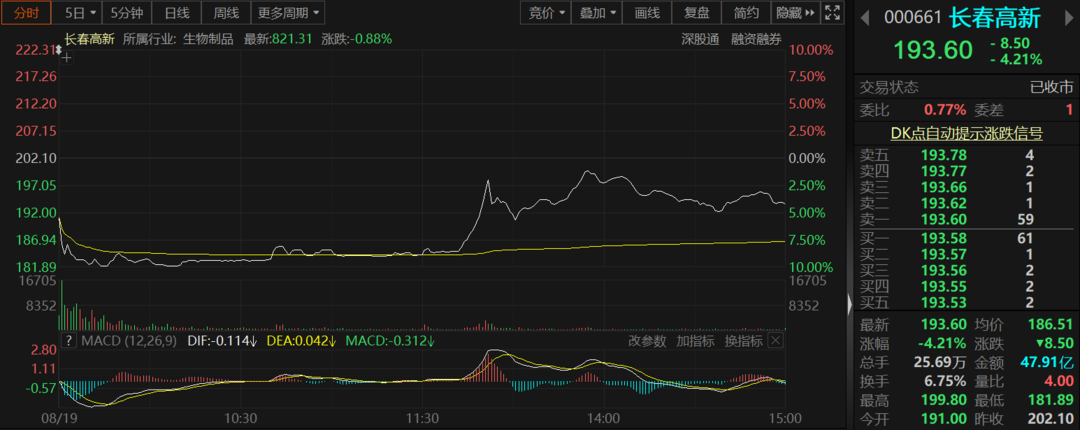Click the 生物制品 industry label
This screenshot has width=1080, height=430.
point(207,39)
